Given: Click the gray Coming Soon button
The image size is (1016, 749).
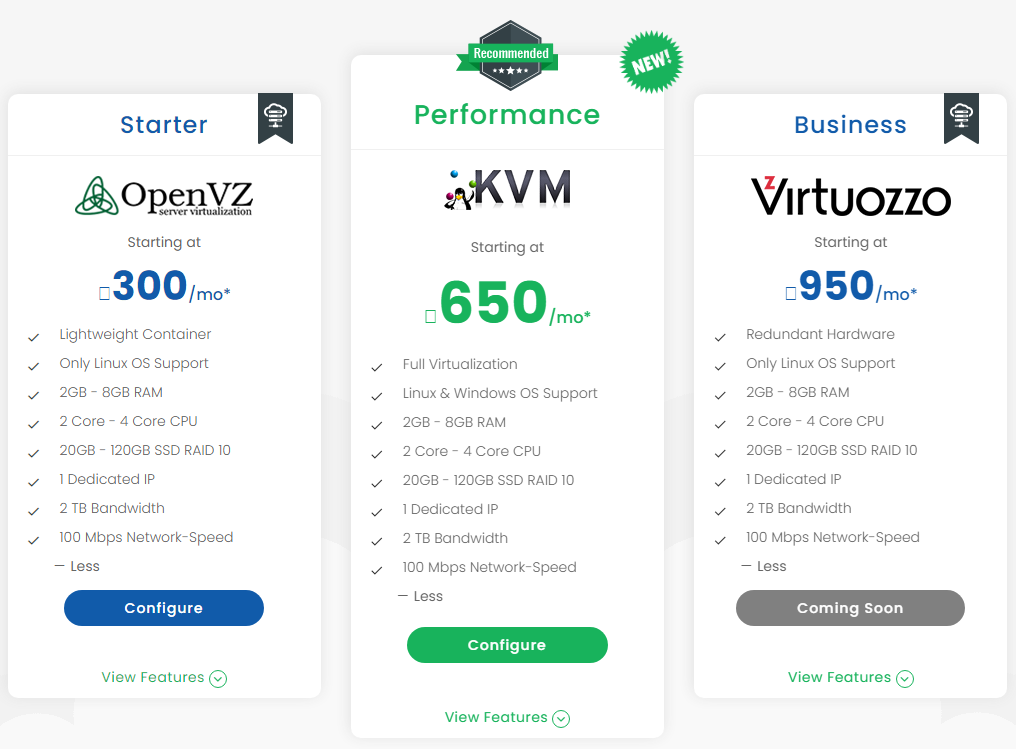Looking at the screenshot, I should tap(850, 608).
